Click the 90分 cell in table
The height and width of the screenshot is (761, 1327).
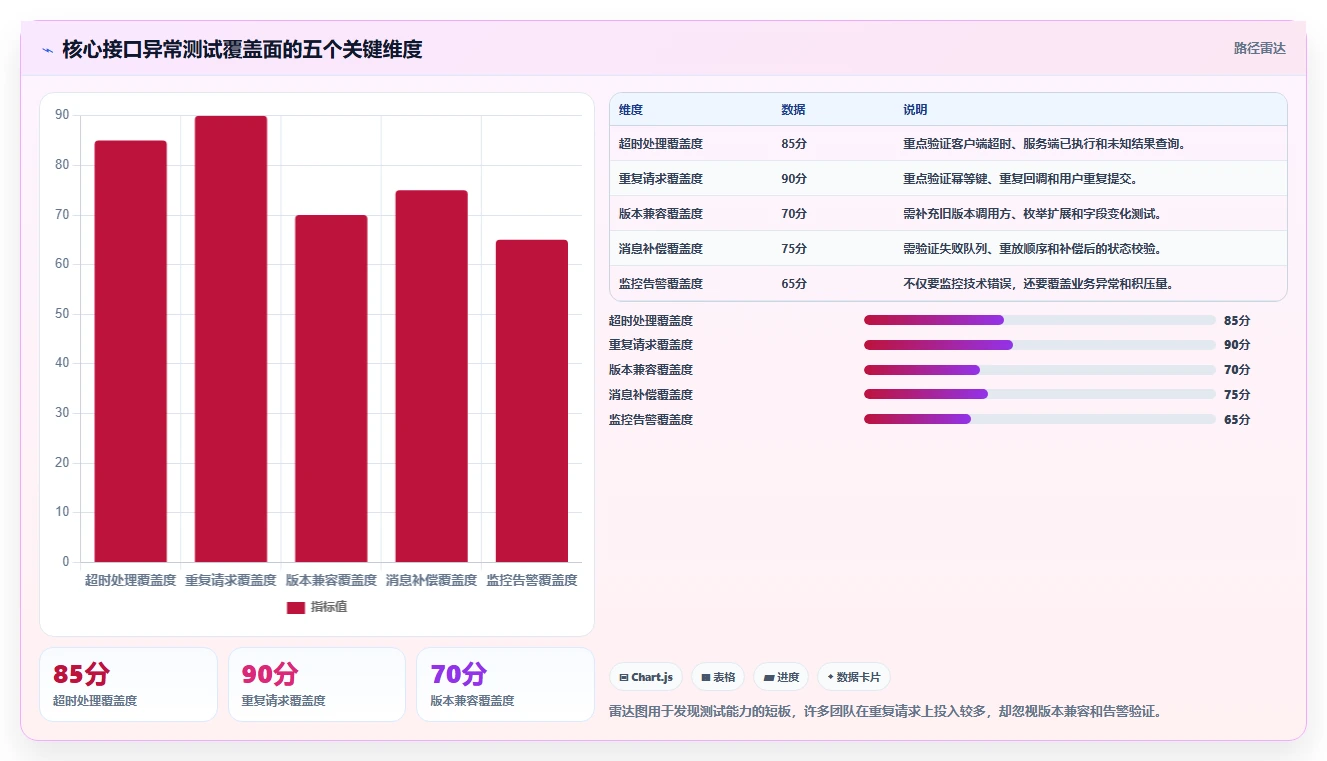[794, 179]
